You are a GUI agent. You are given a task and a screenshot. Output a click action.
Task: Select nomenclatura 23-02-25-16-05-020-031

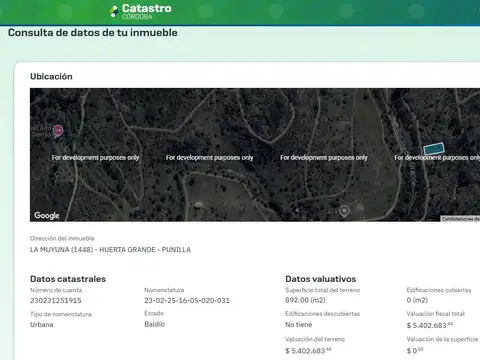coord(187,300)
